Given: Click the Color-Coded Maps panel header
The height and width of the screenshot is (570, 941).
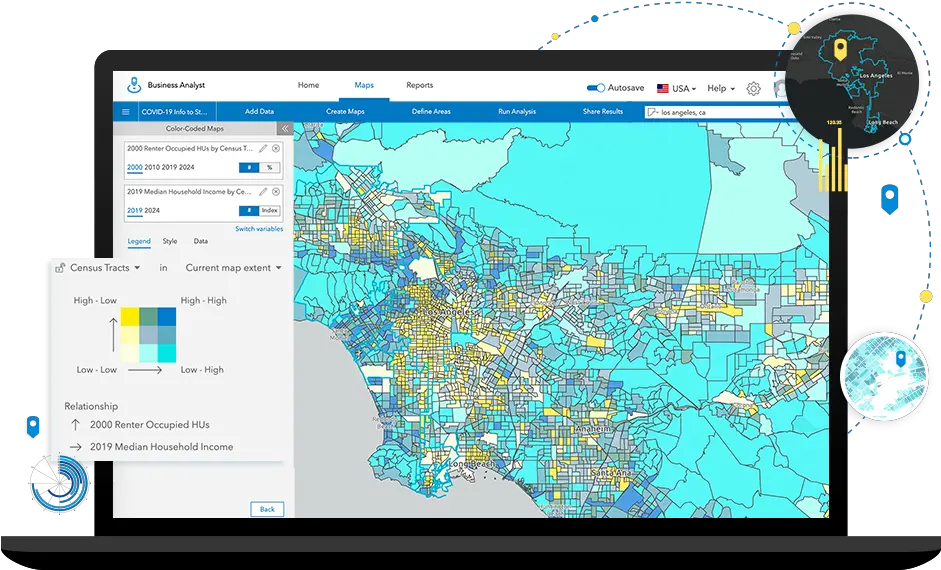Looking at the screenshot, I should pos(194,128).
